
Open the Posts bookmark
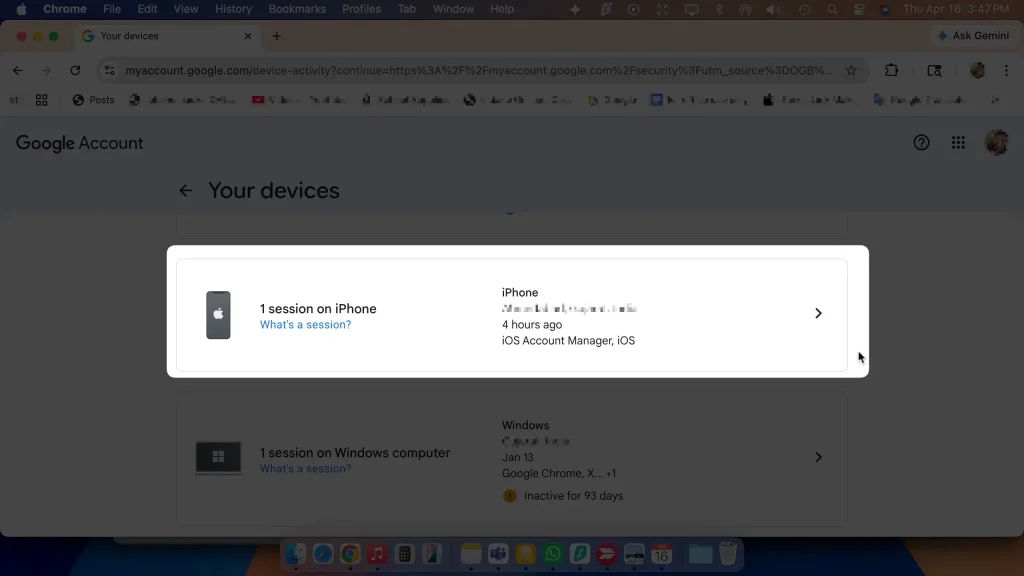(93, 100)
